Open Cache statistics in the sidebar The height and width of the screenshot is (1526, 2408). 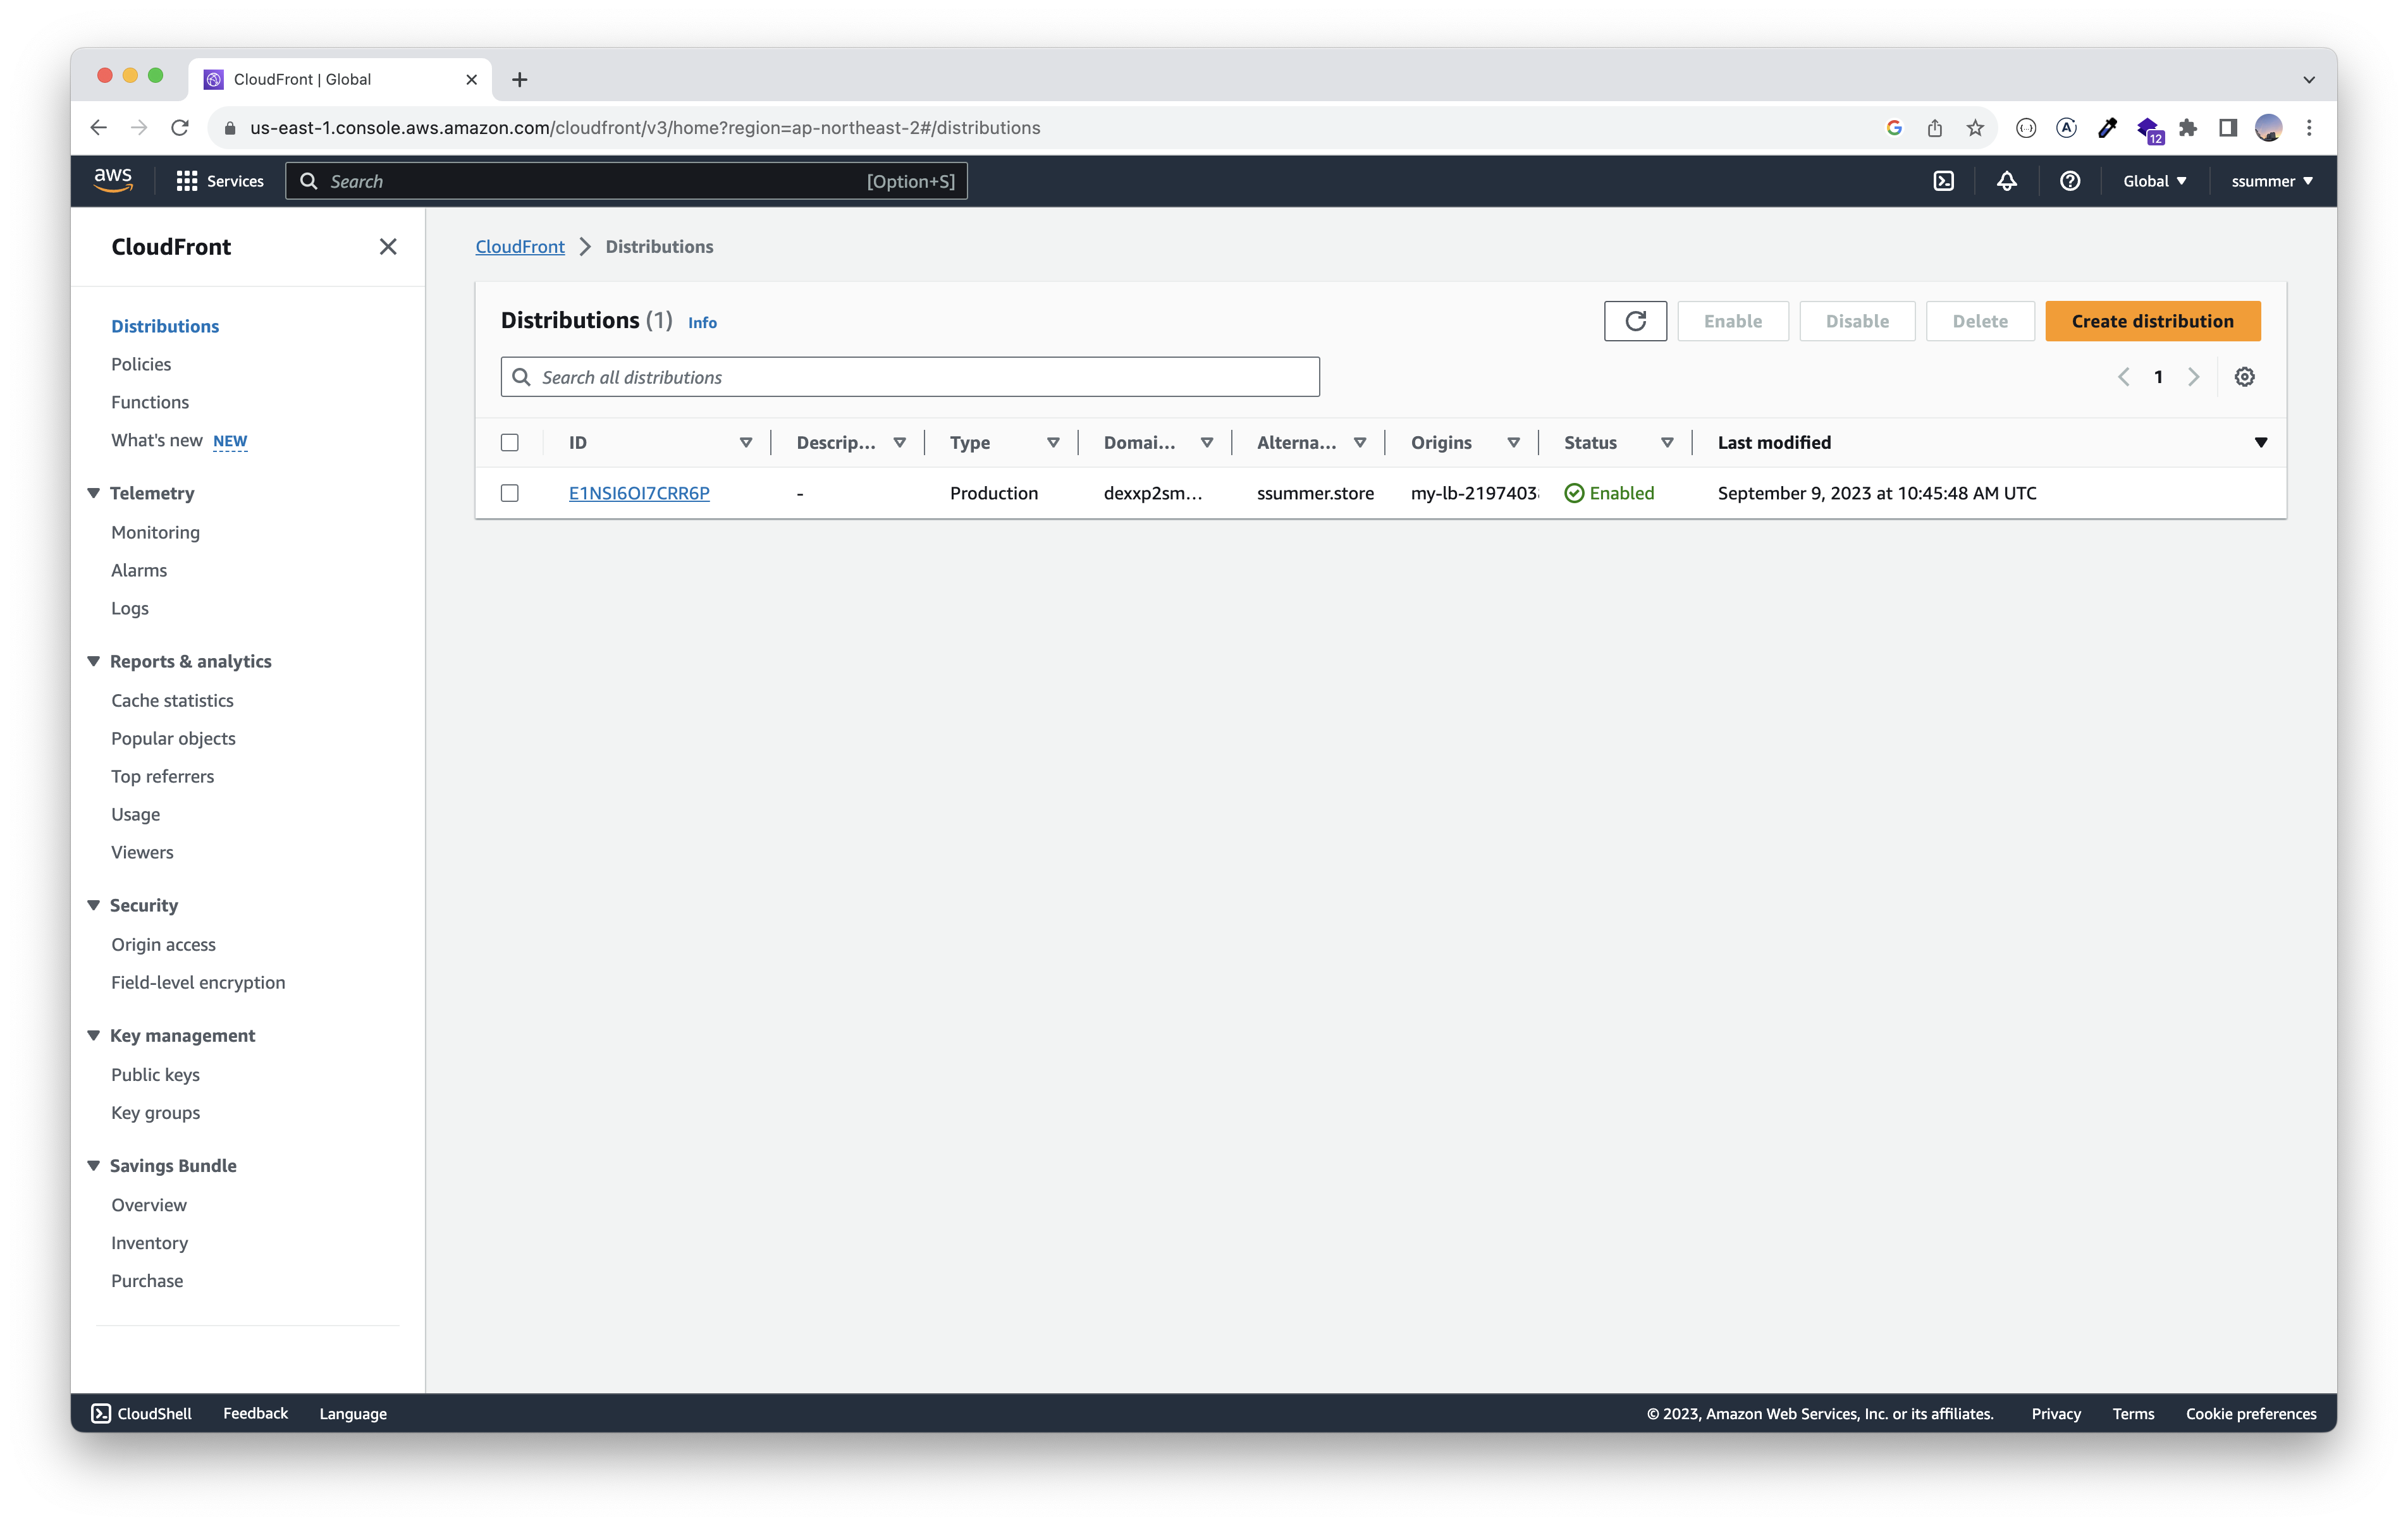[x=172, y=700]
